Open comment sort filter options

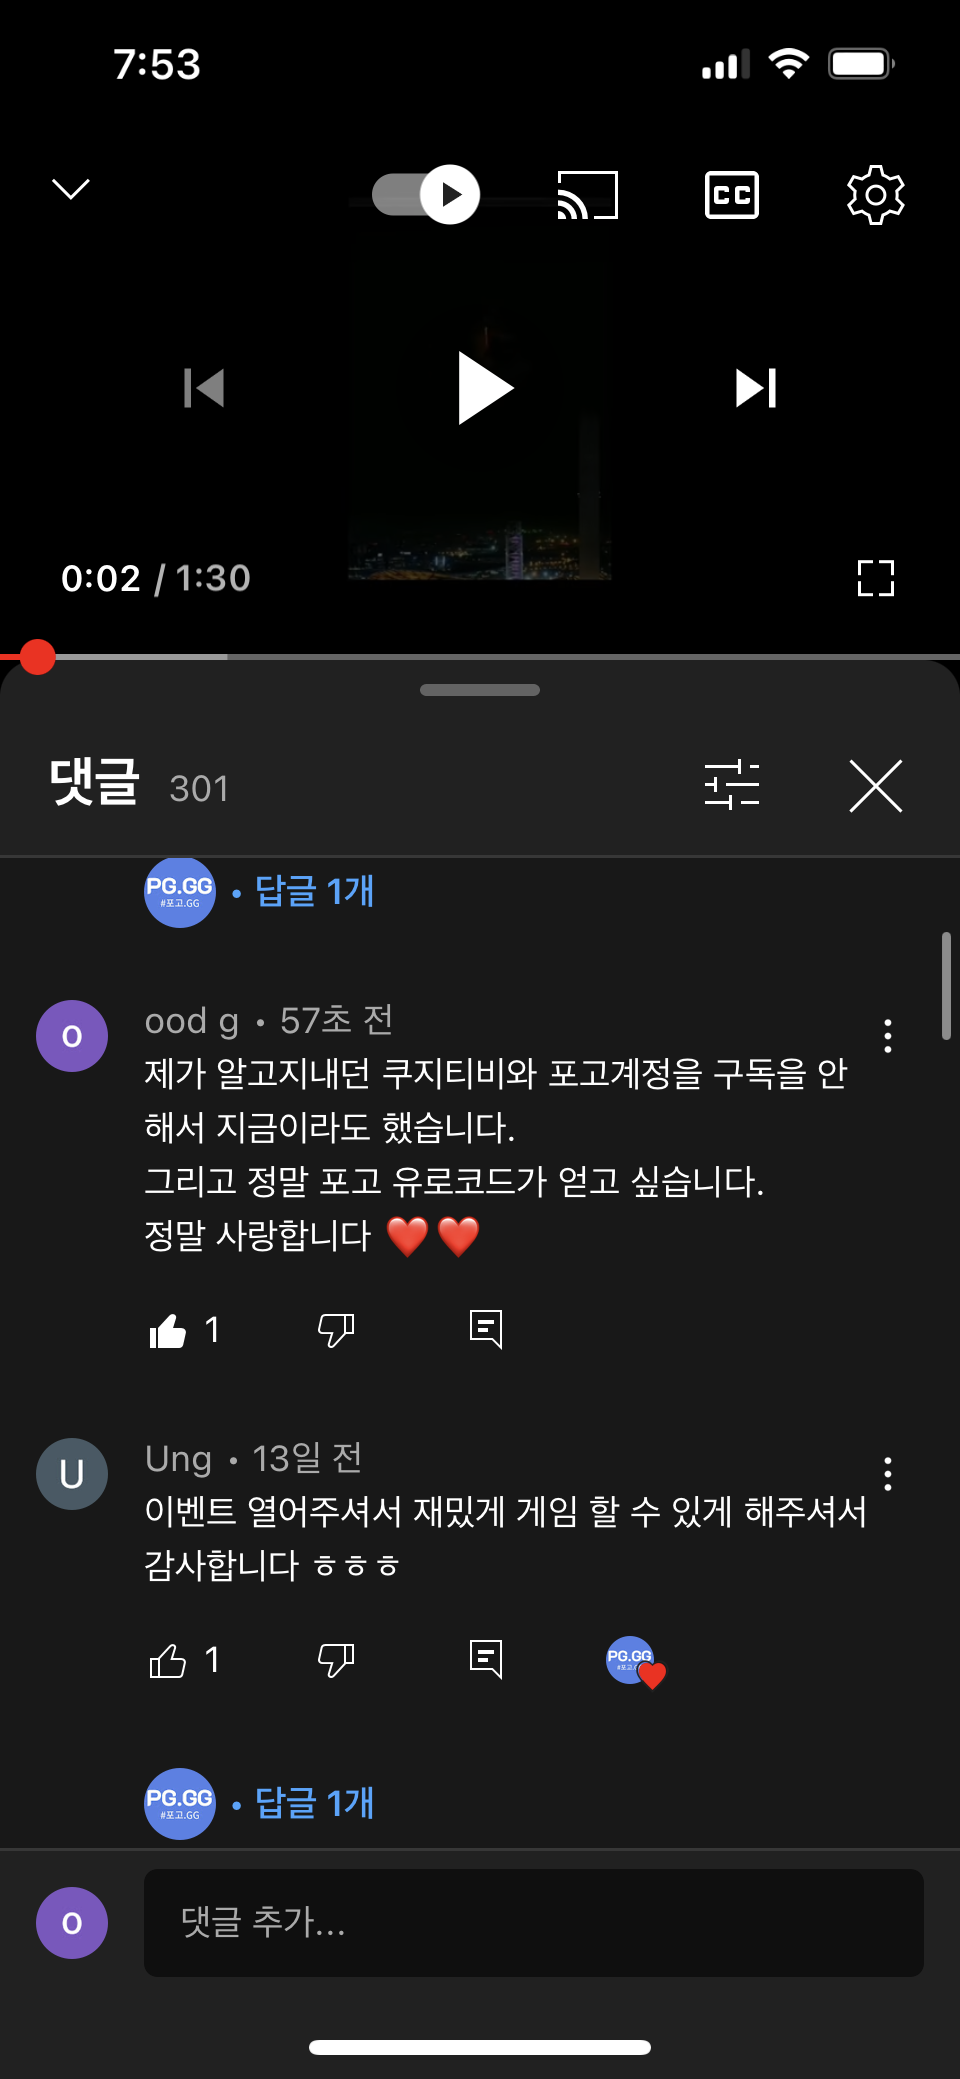coord(732,785)
